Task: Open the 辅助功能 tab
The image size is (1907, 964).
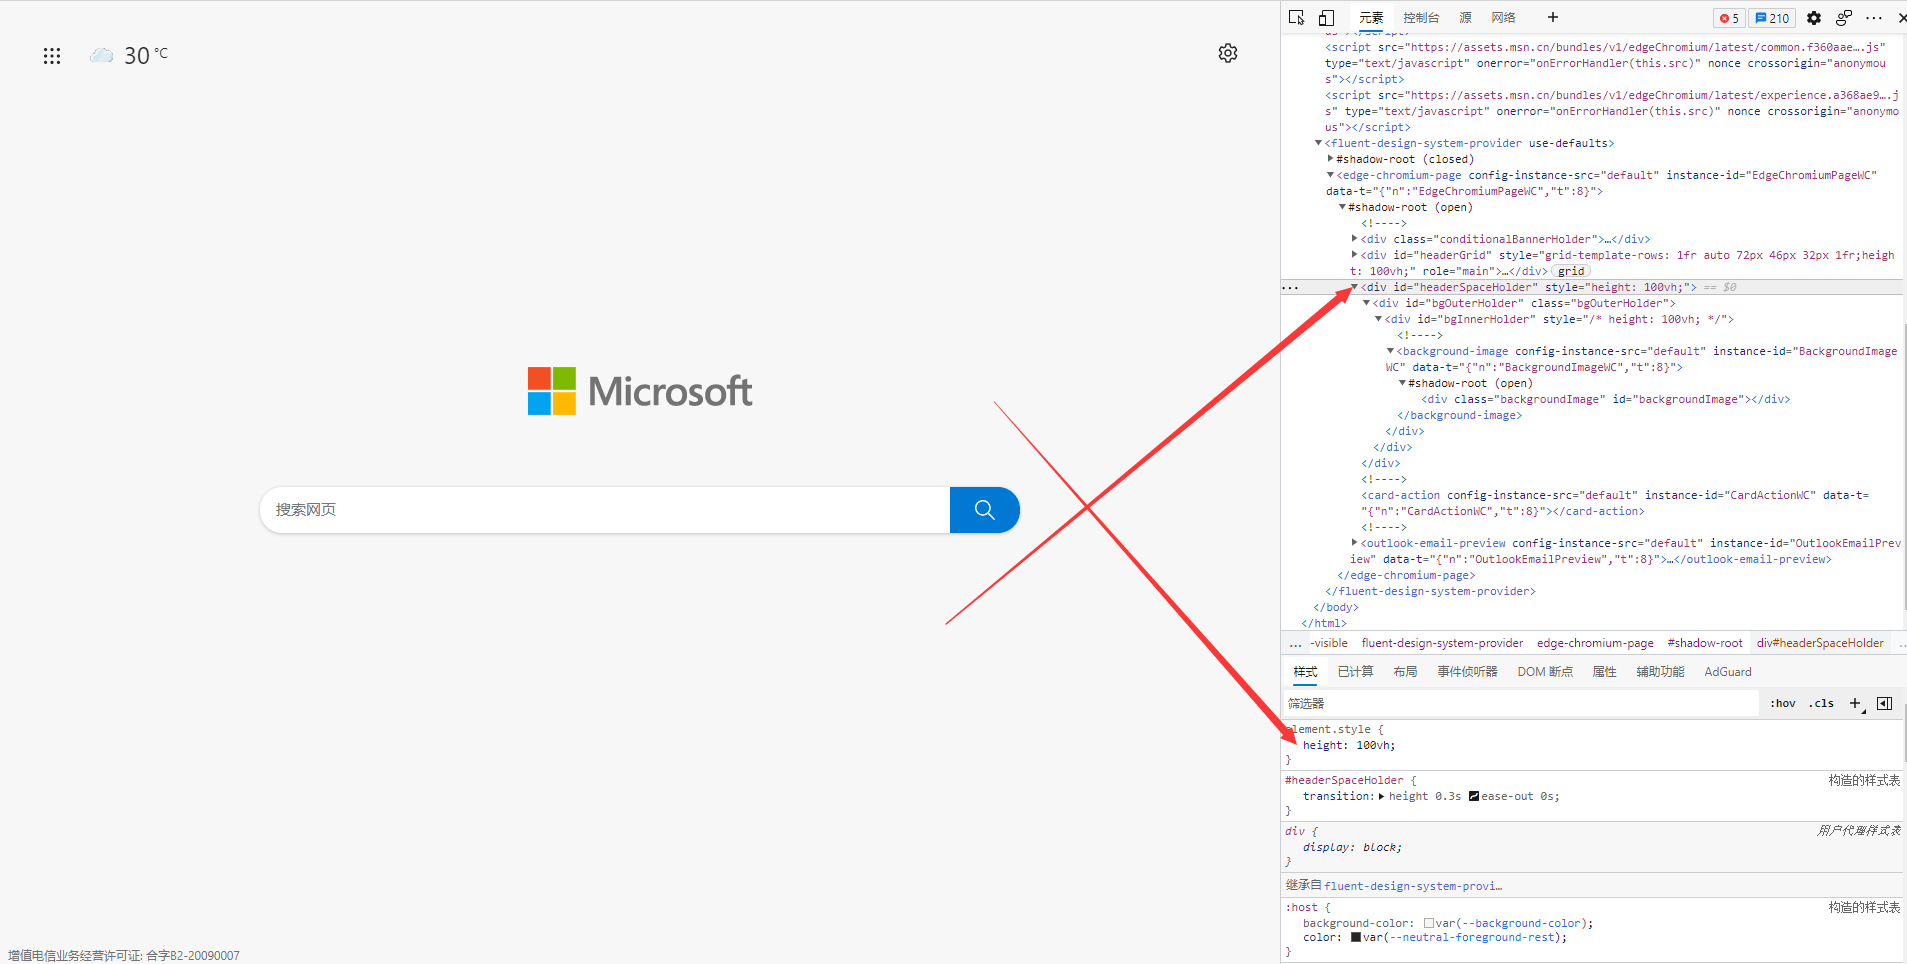Action: point(1661,672)
